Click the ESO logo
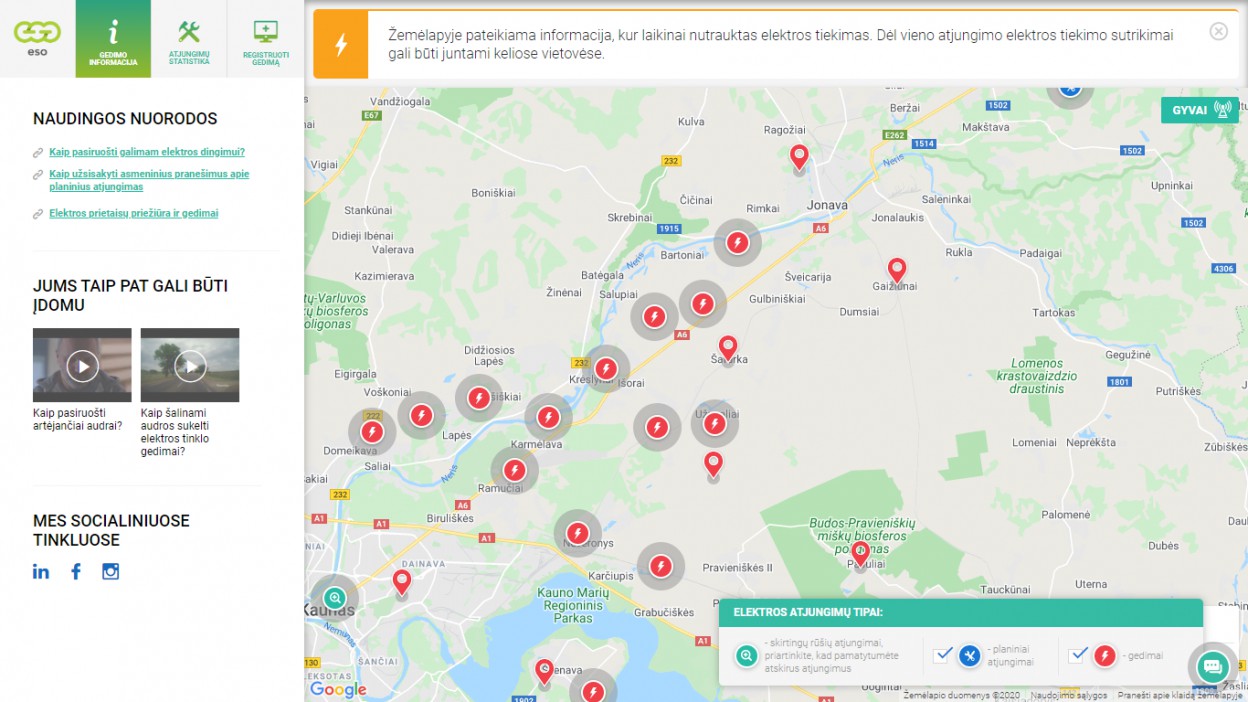 point(37,36)
